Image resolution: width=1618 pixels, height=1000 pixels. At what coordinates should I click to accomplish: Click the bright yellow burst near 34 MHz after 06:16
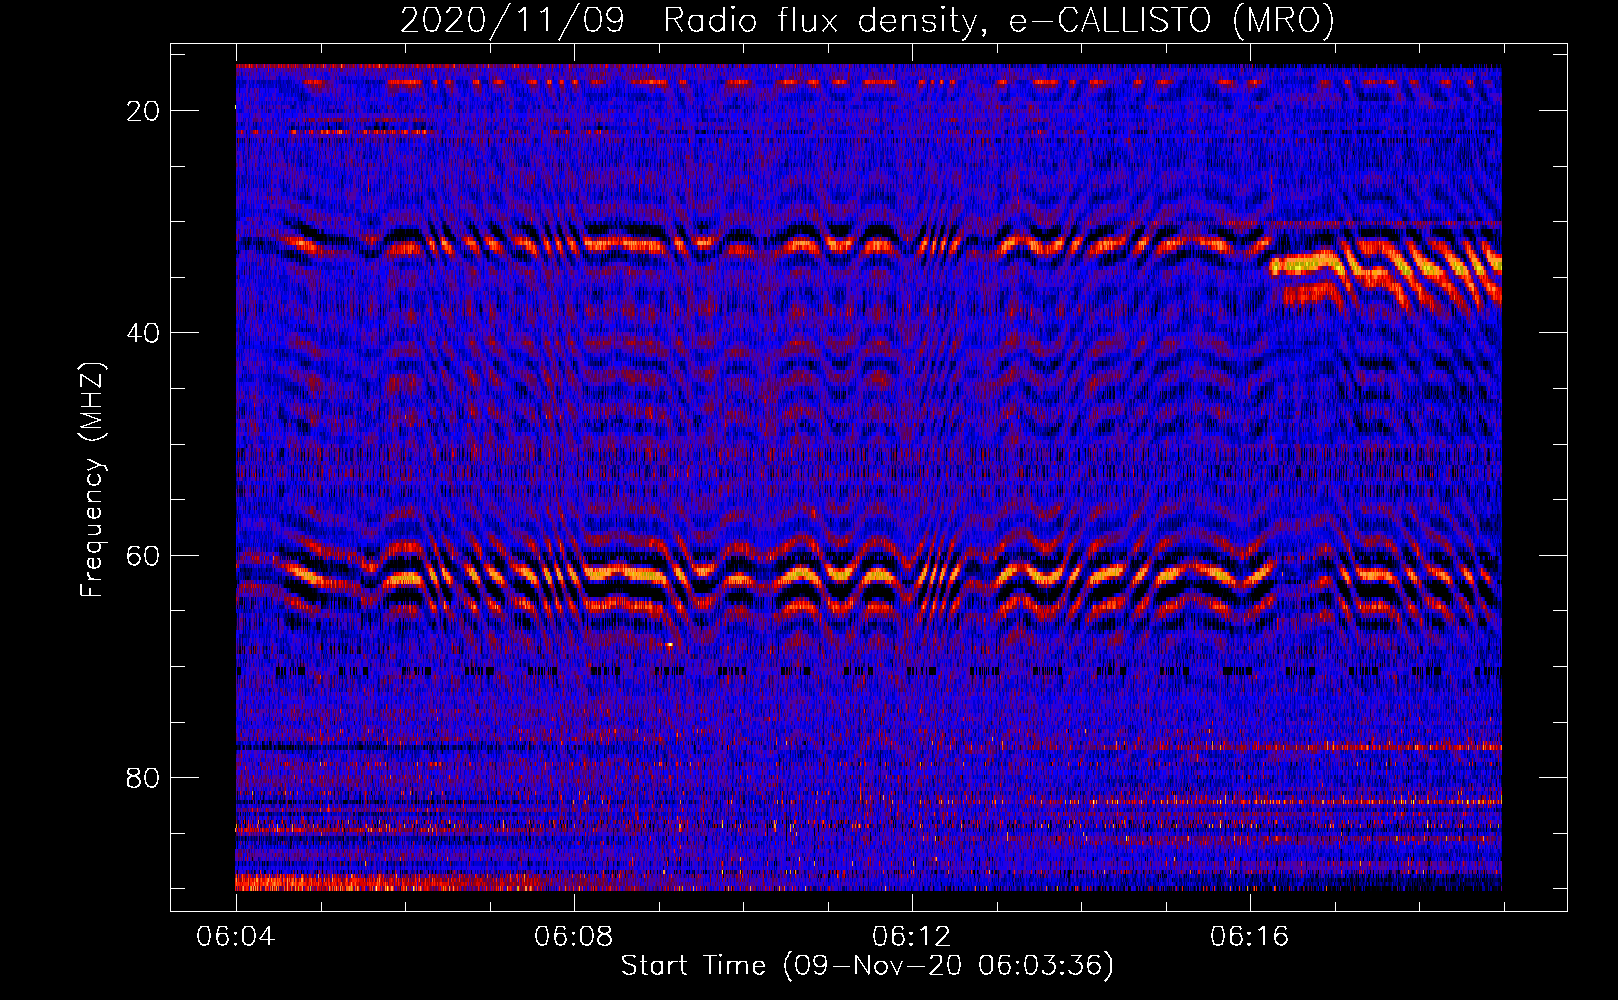(1306, 265)
